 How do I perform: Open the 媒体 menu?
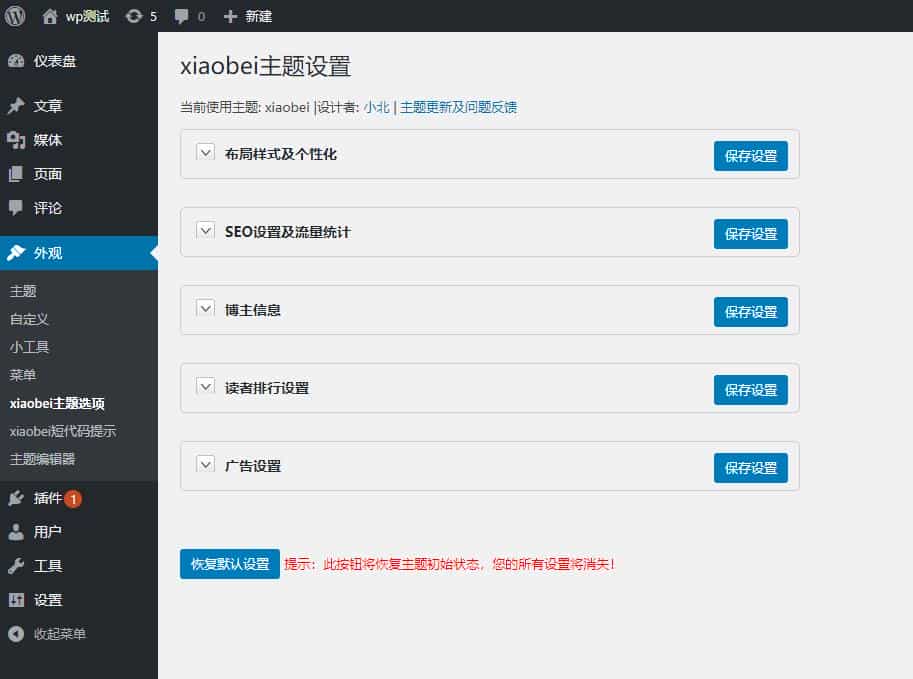coord(79,140)
